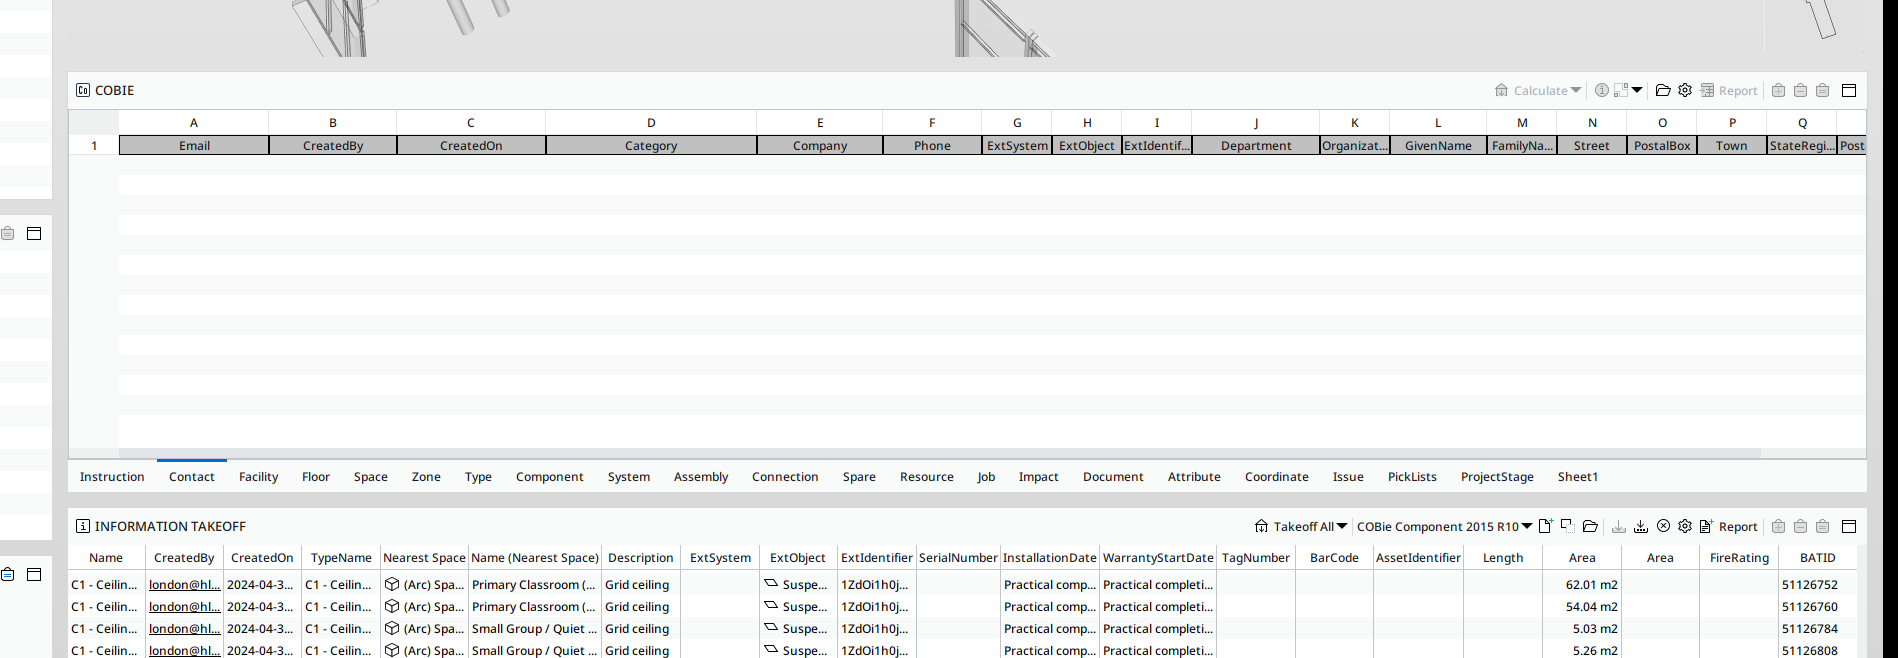Switch to the Floor sheet tab
Viewport: 1898px width, 658px height.
point(316,477)
